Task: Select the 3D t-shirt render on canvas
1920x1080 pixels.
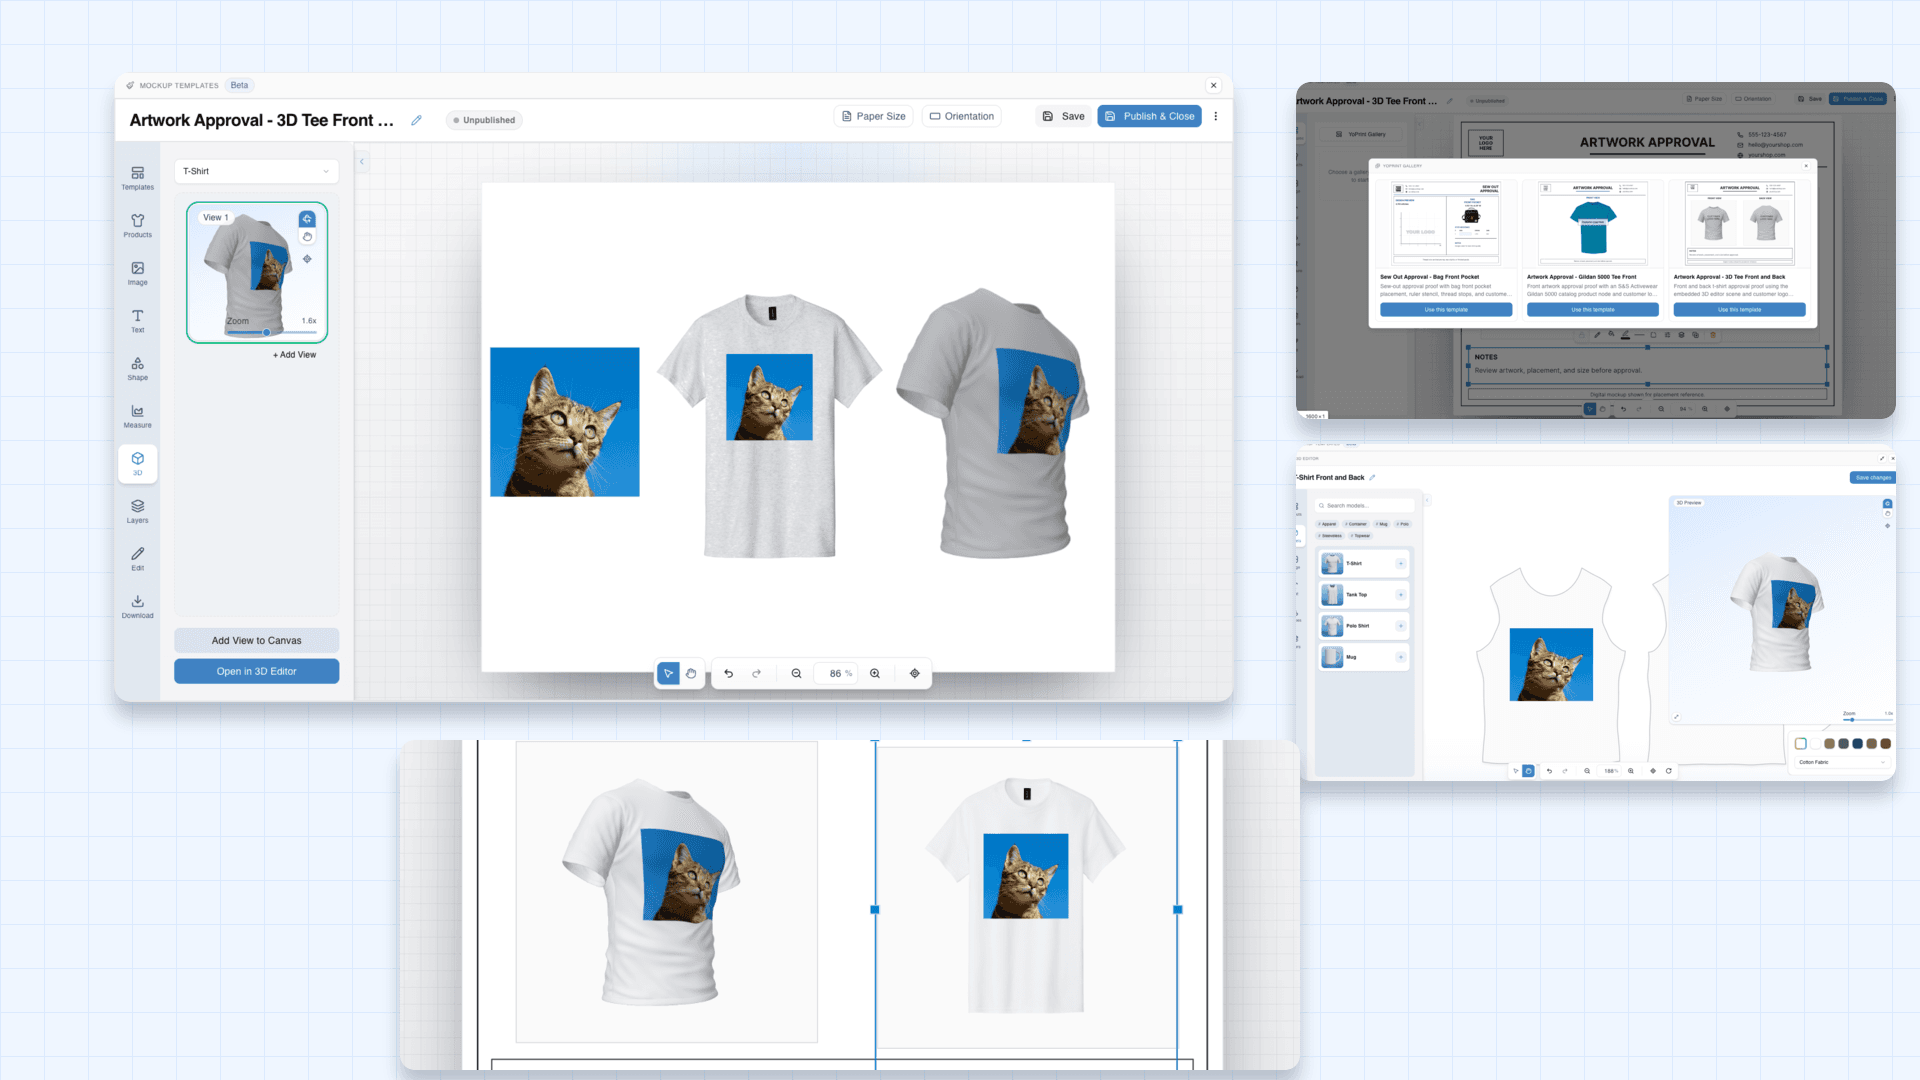Action: tap(992, 423)
